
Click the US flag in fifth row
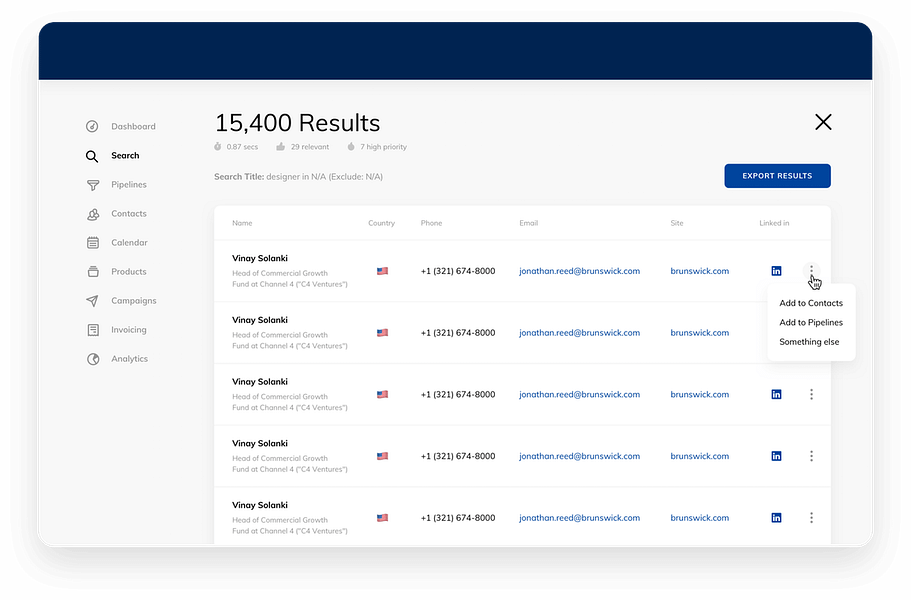(382, 518)
